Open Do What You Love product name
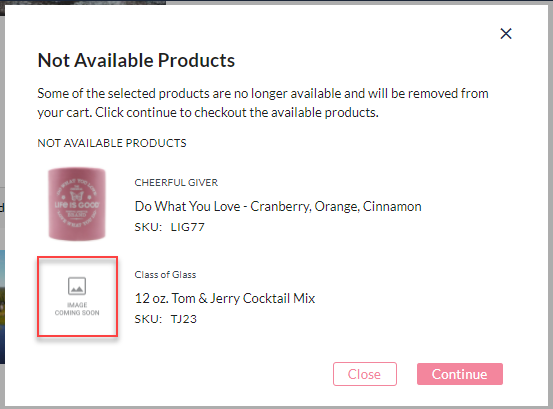 point(278,206)
